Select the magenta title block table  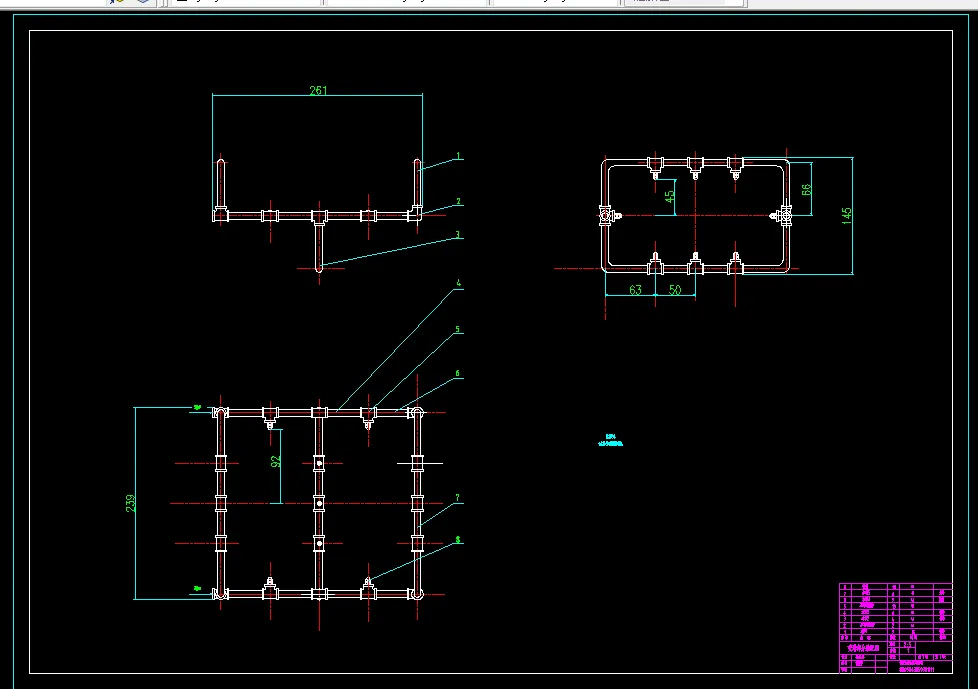click(x=896, y=628)
